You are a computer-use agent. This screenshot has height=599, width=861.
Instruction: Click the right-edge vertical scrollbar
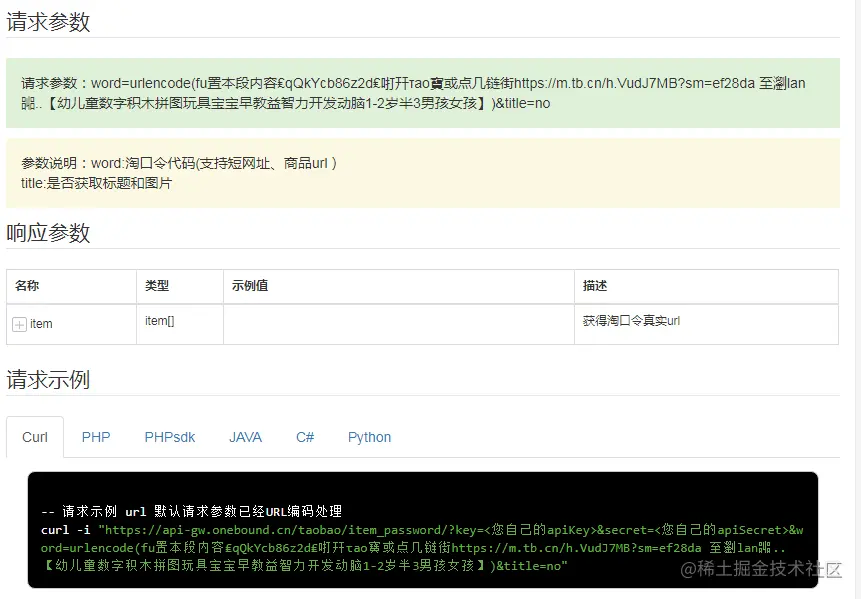point(857,299)
